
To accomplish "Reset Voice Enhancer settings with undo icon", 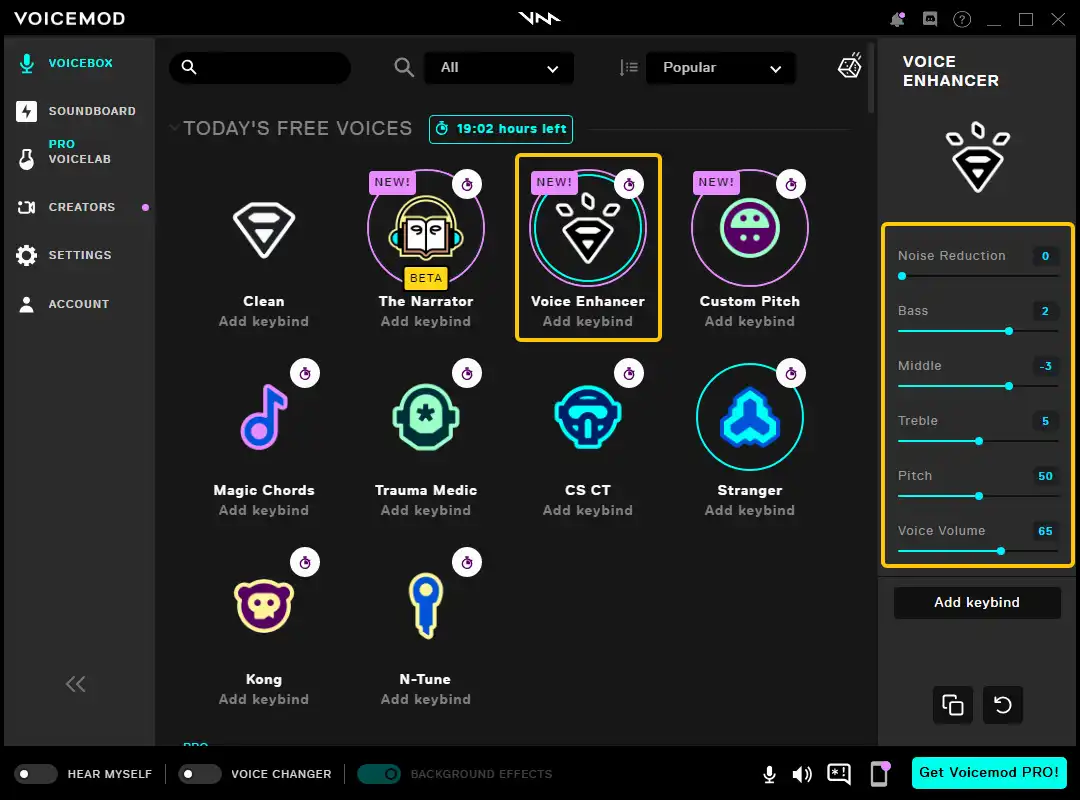I will [x=1003, y=705].
